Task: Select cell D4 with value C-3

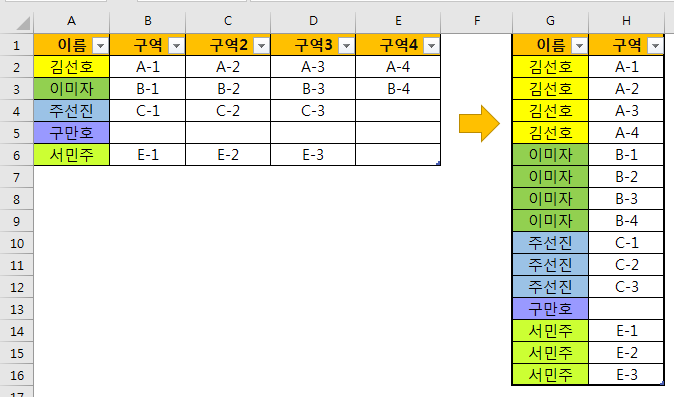Action: tap(313, 111)
